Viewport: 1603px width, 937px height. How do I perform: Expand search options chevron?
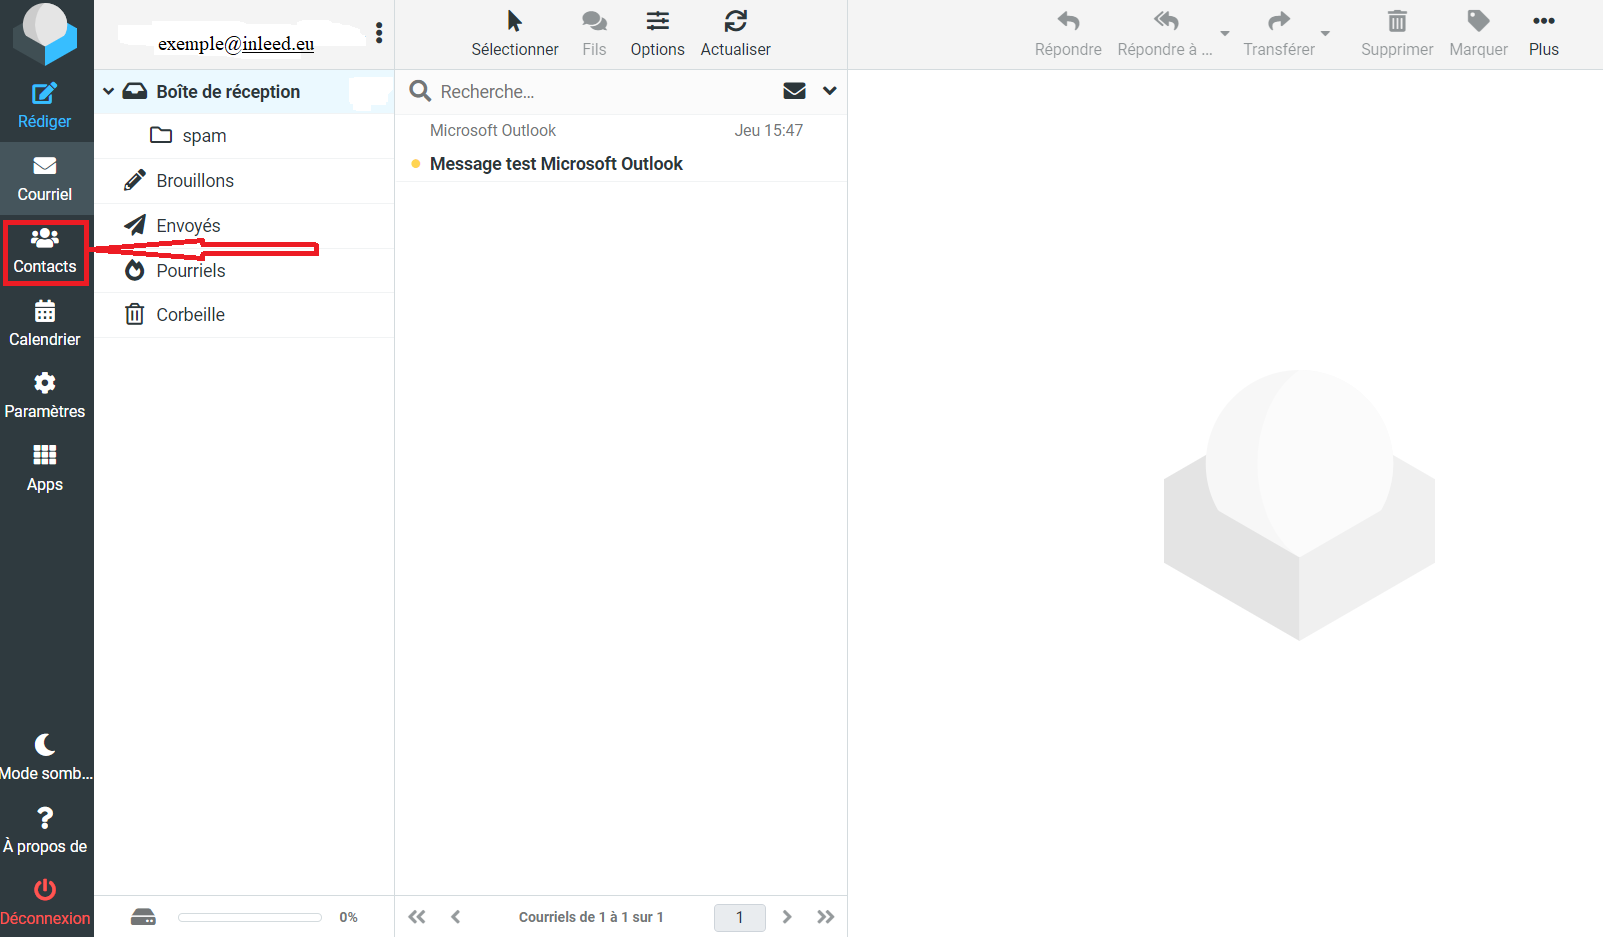pos(830,91)
